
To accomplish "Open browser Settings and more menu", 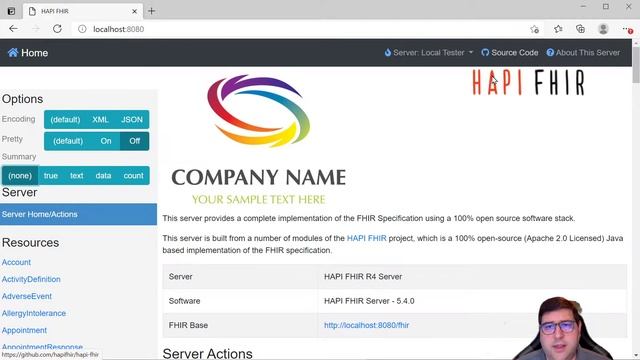I will (627, 29).
